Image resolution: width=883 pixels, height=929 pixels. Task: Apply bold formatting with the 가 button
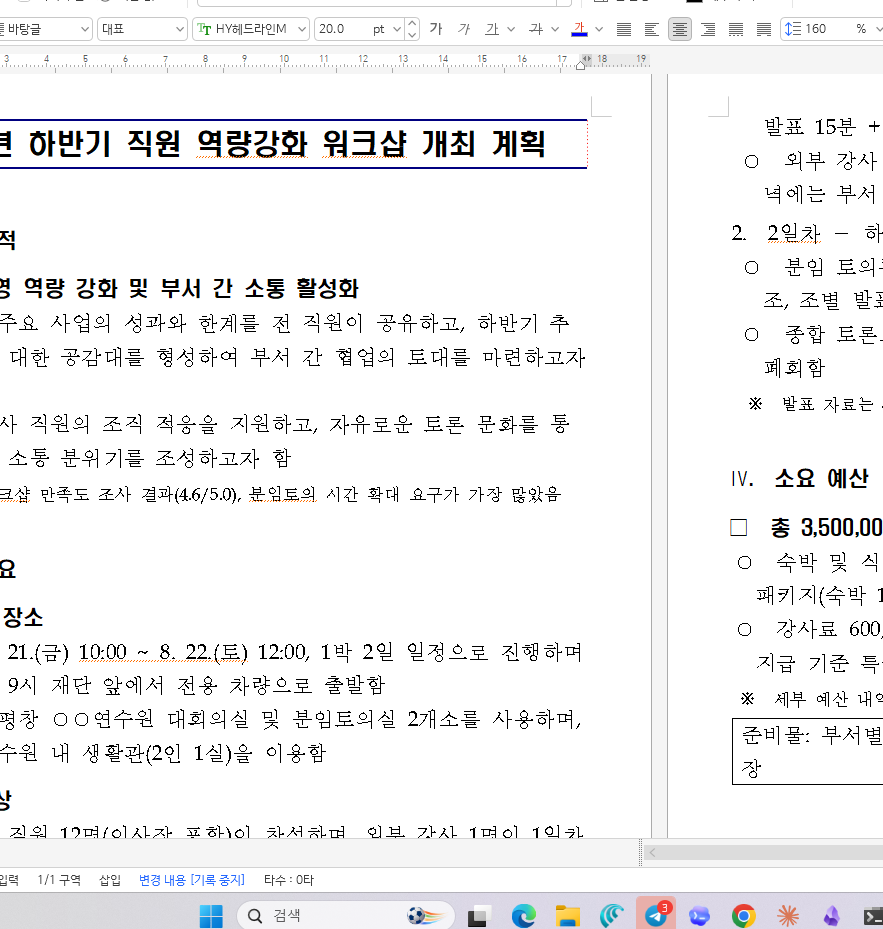click(x=436, y=28)
